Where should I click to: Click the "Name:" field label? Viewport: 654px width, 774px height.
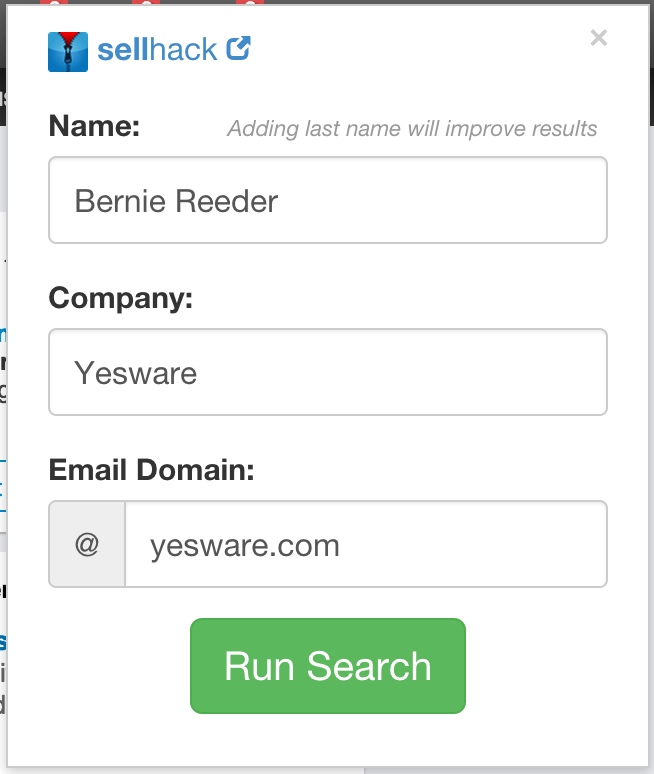[x=95, y=127]
